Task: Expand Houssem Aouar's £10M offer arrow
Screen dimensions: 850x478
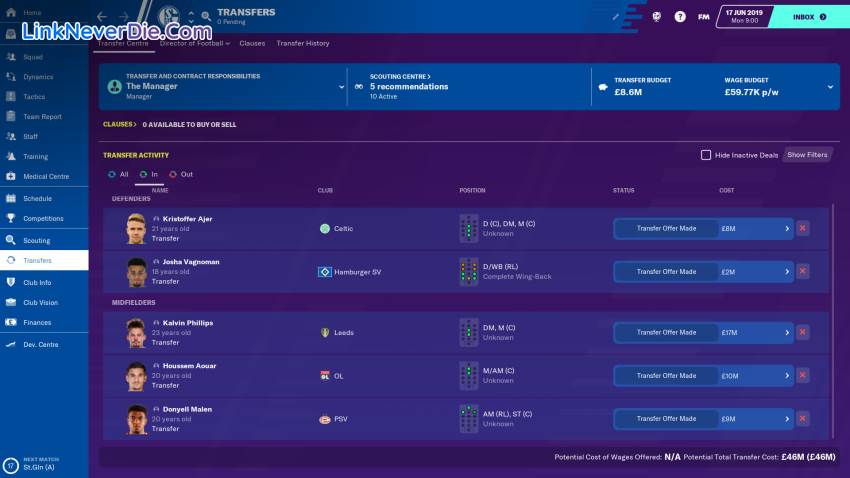Action: pyautogui.click(x=787, y=376)
